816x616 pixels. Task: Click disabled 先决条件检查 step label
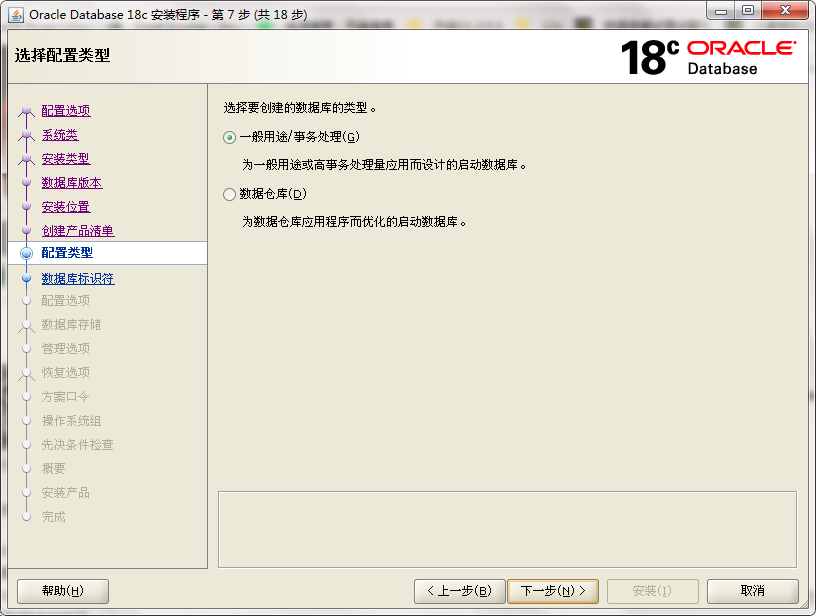[x=78, y=445]
